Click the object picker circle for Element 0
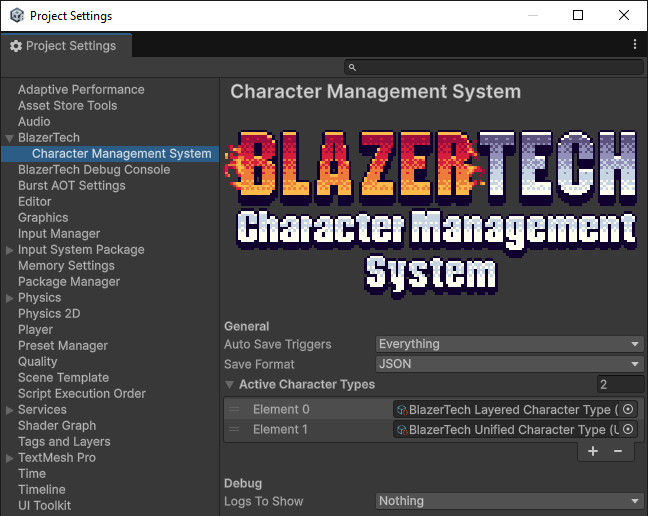Image resolution: width=648 pixels, height=516 pixels. pyautogui.click(x=628, y=409)
